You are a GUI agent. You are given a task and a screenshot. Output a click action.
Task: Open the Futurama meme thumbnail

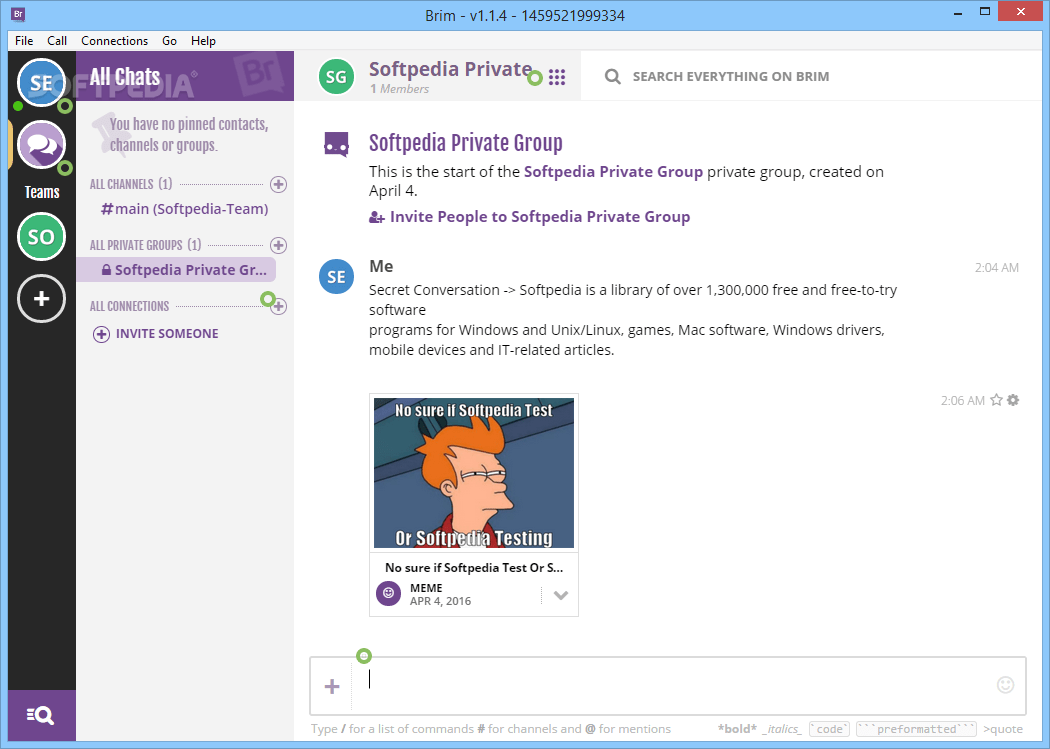(x=473, y=473)
